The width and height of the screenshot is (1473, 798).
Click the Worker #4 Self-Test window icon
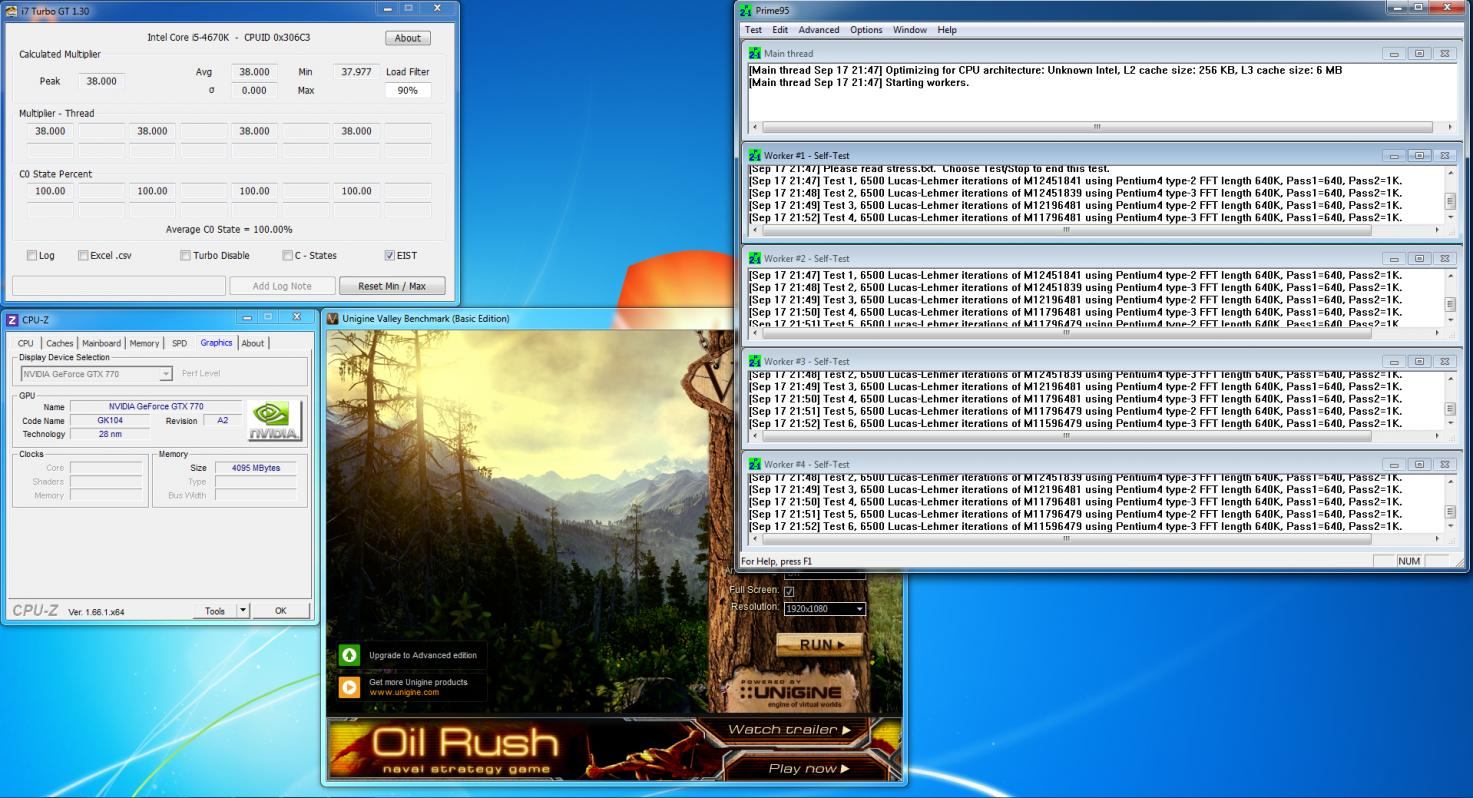click(x=755, y=464)
